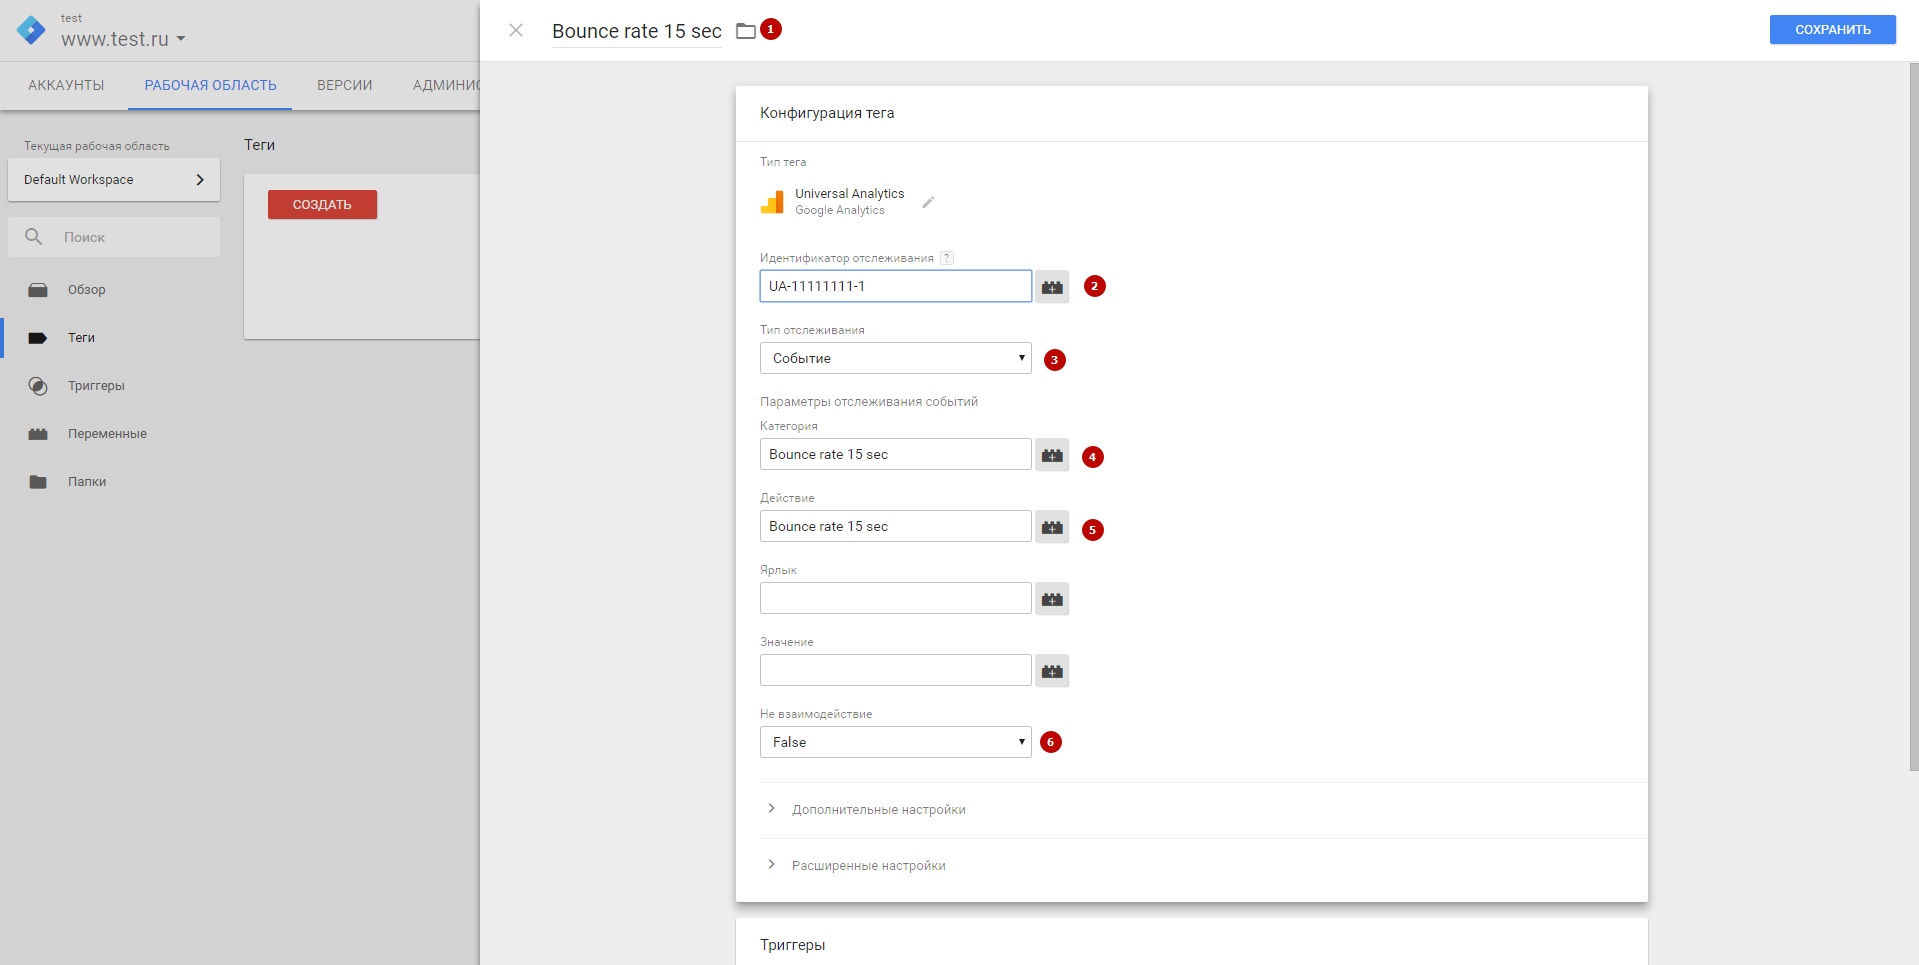The width and height of the screenshot is (1919, 965).
Task: Click the vertical page scrollbar
Action: coord(1913,416)
